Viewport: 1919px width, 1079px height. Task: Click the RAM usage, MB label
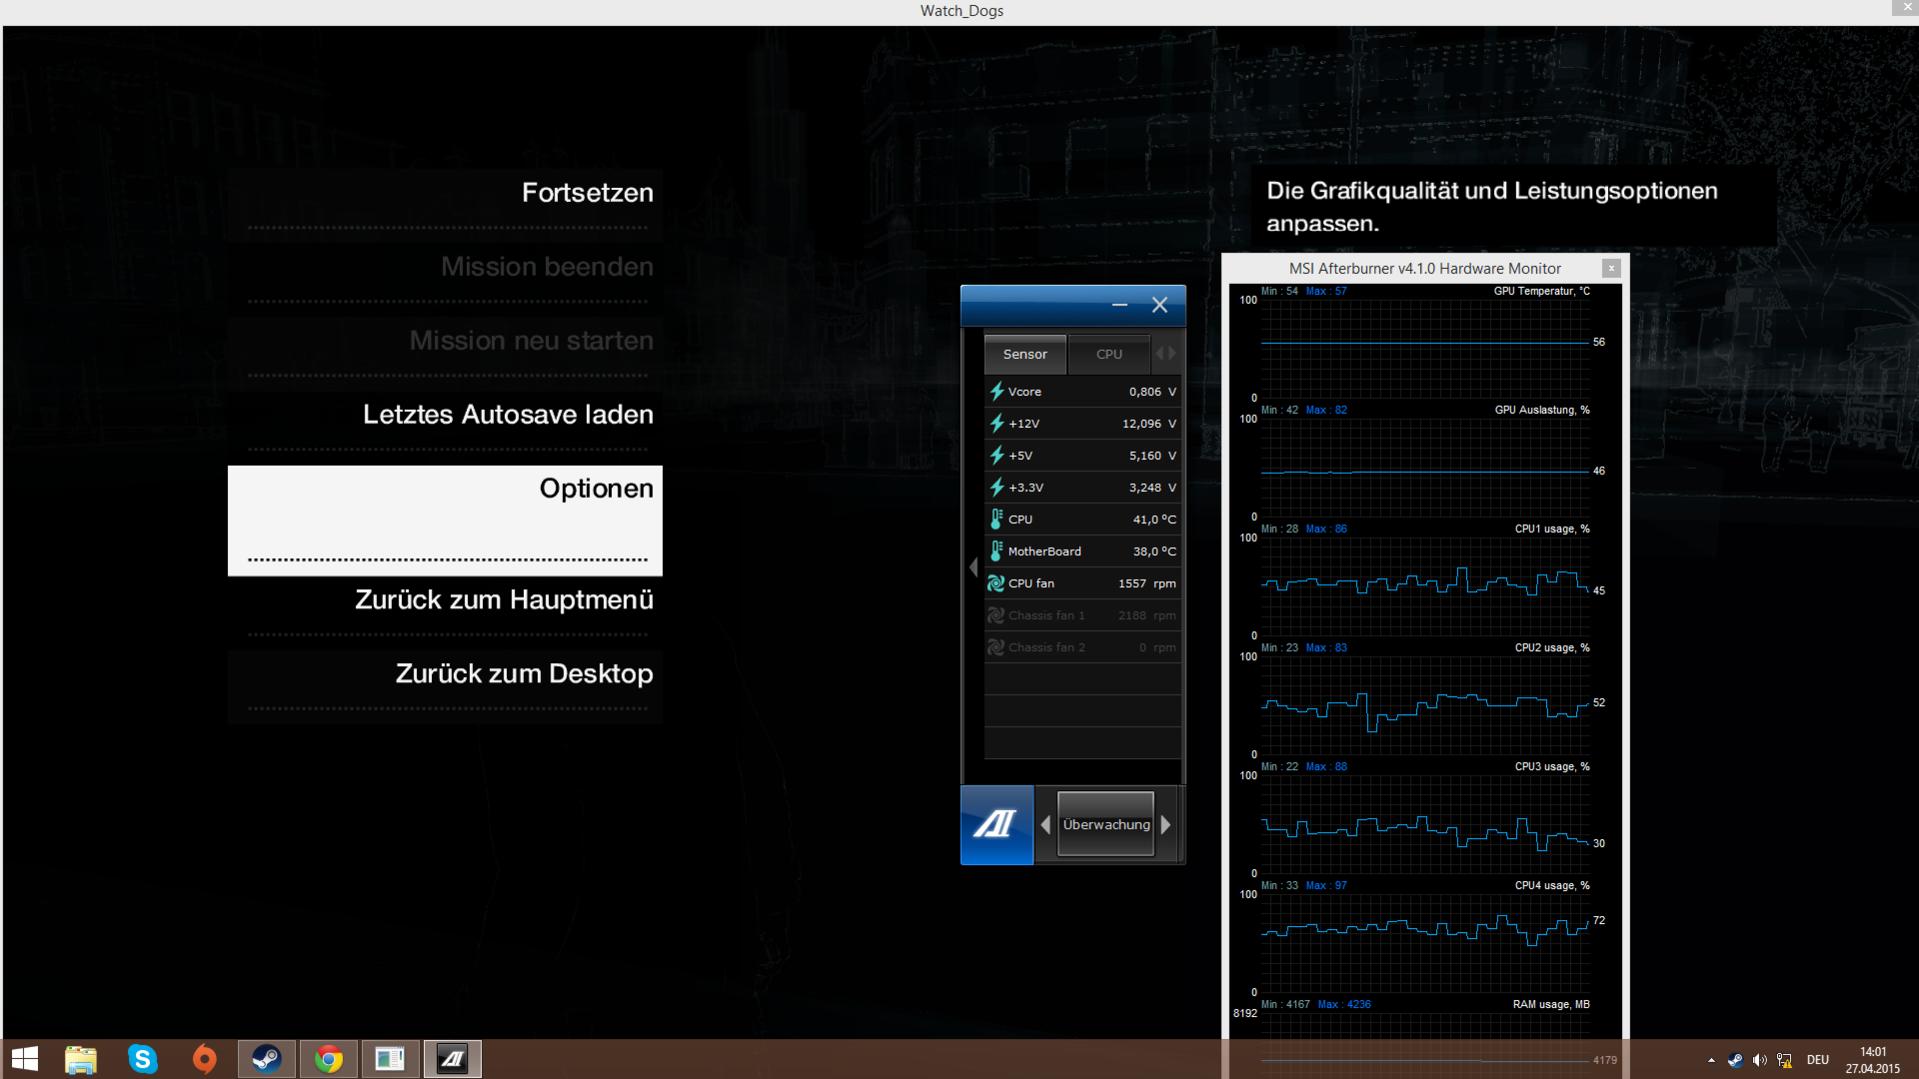1551,1005
